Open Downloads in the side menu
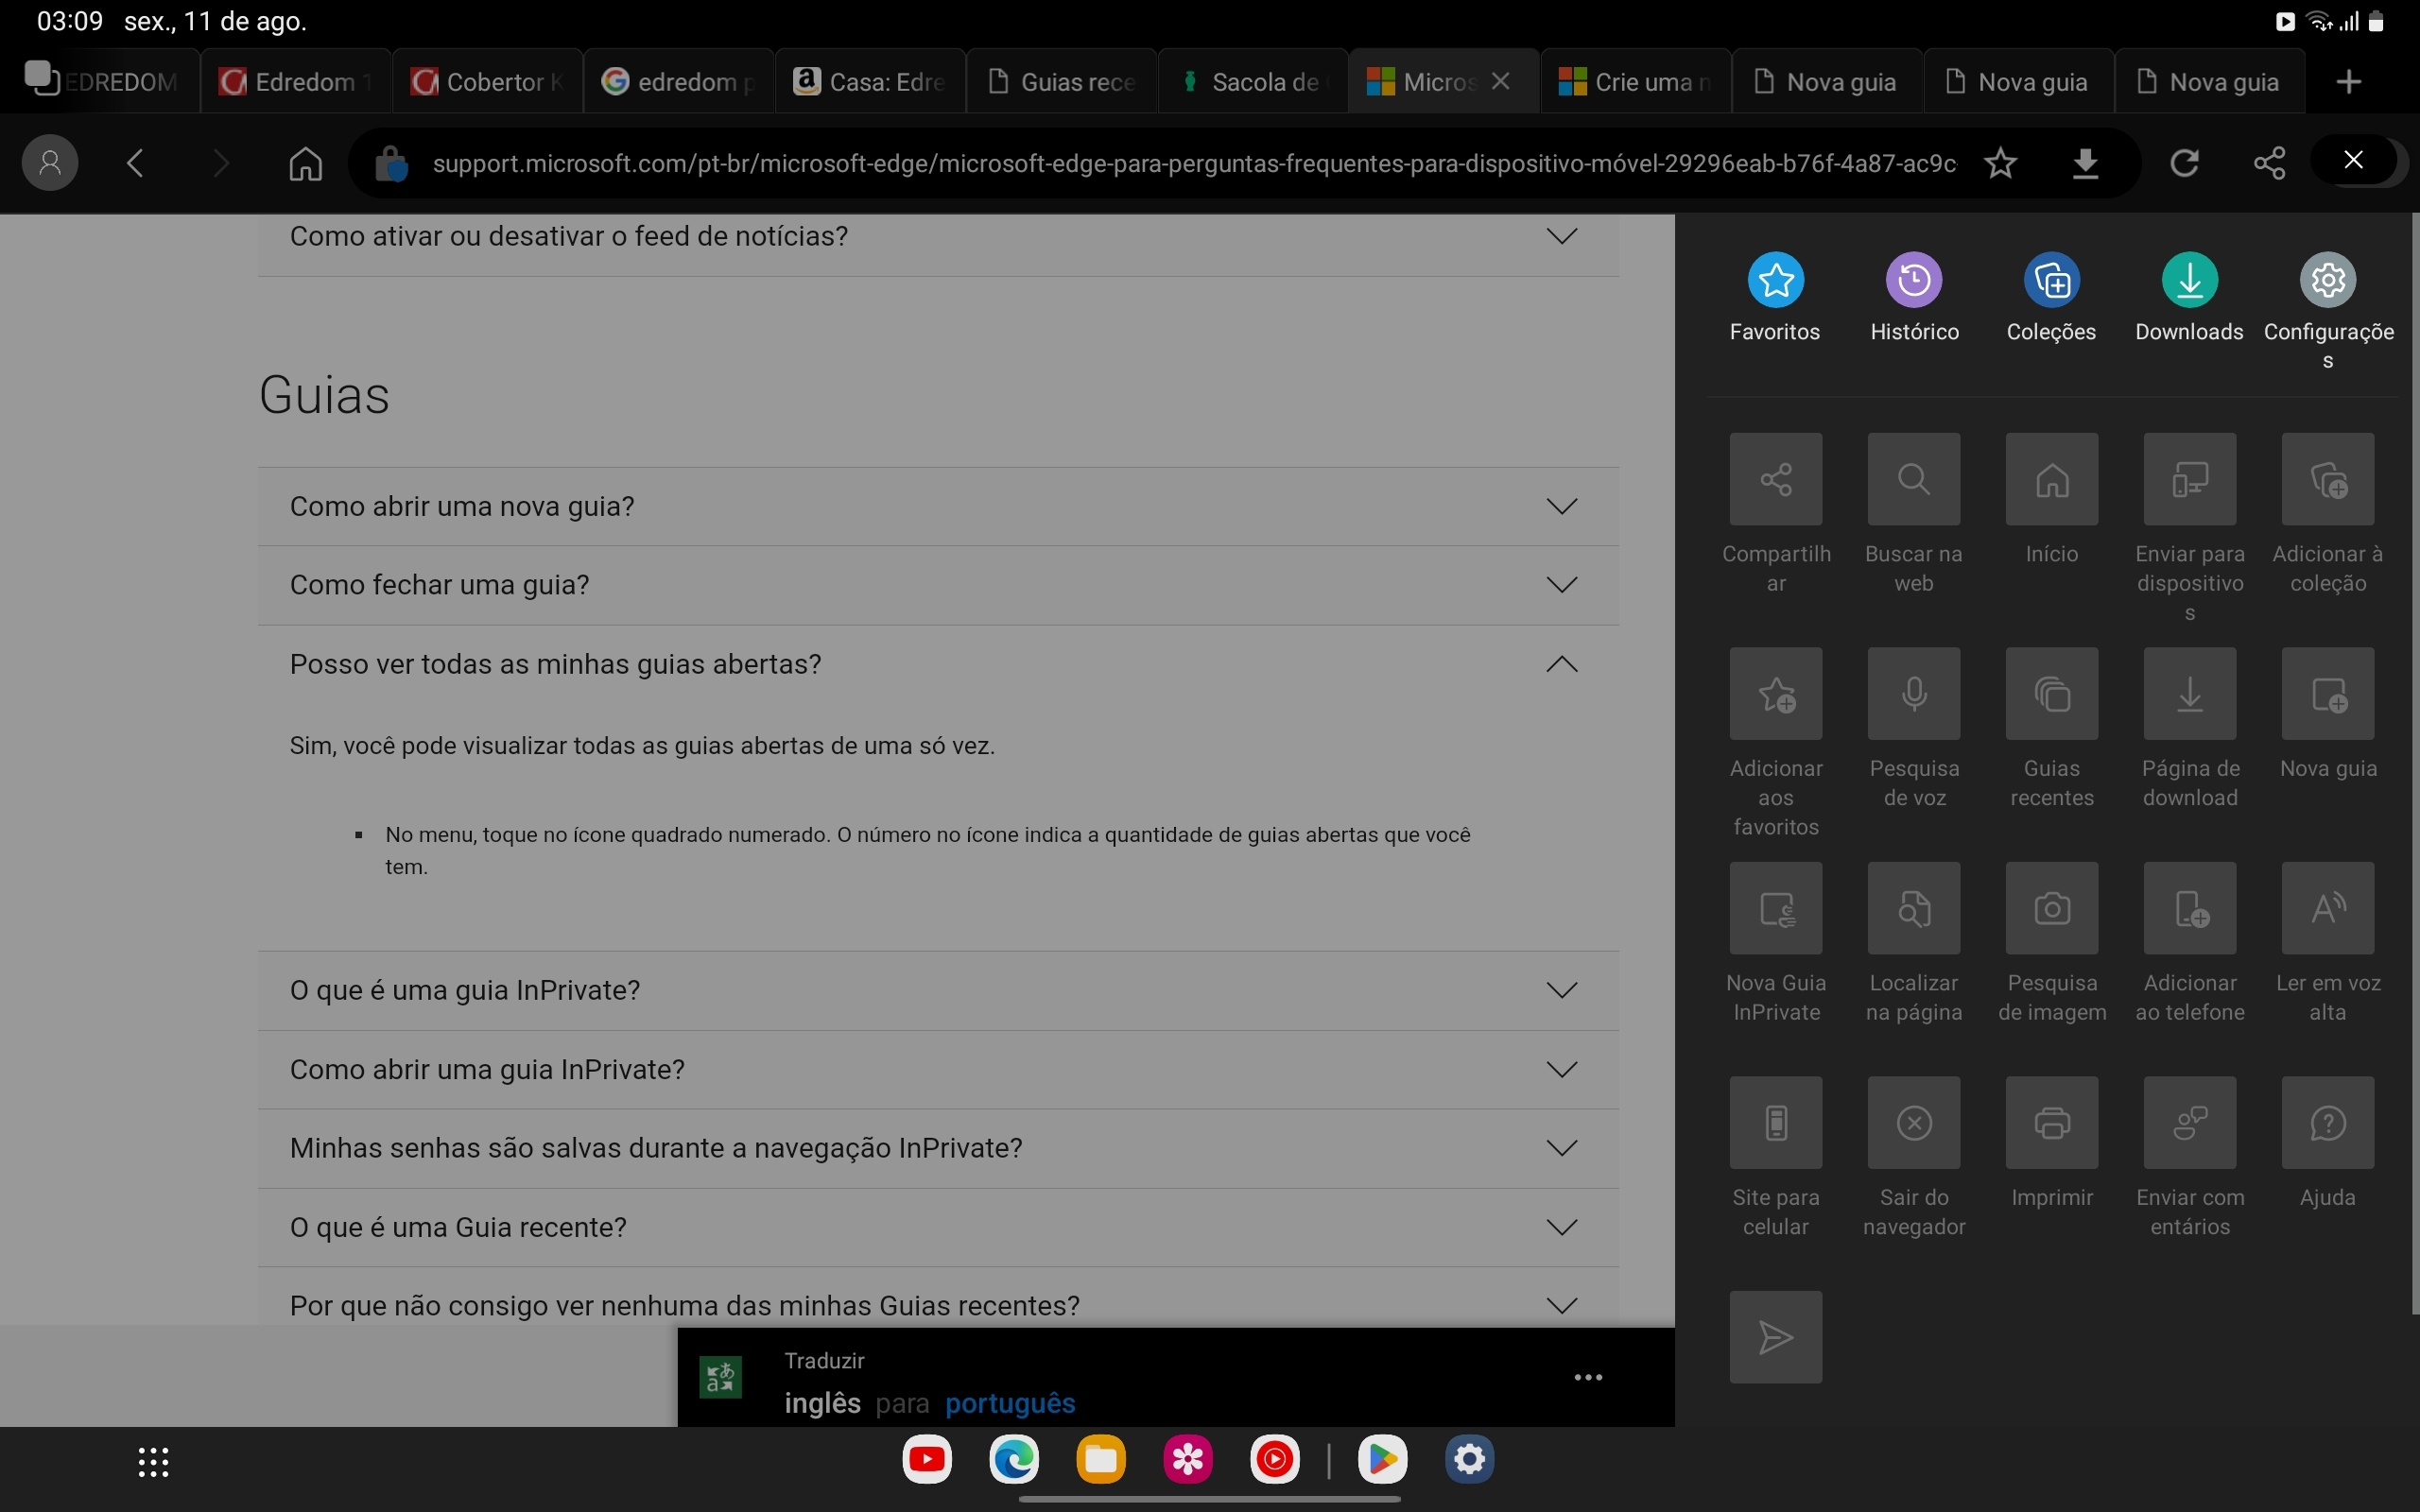 [2189, 280]
